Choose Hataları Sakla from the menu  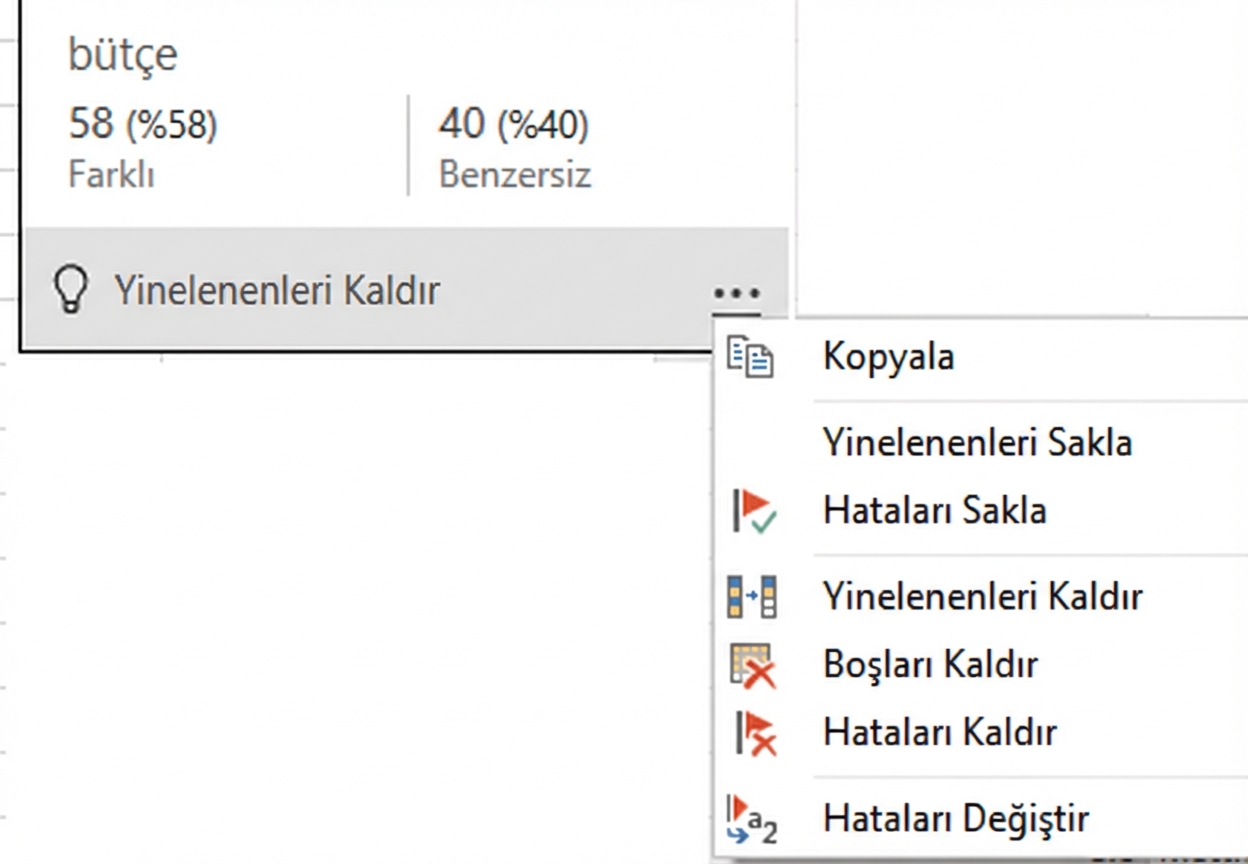(x=934, y=510)
